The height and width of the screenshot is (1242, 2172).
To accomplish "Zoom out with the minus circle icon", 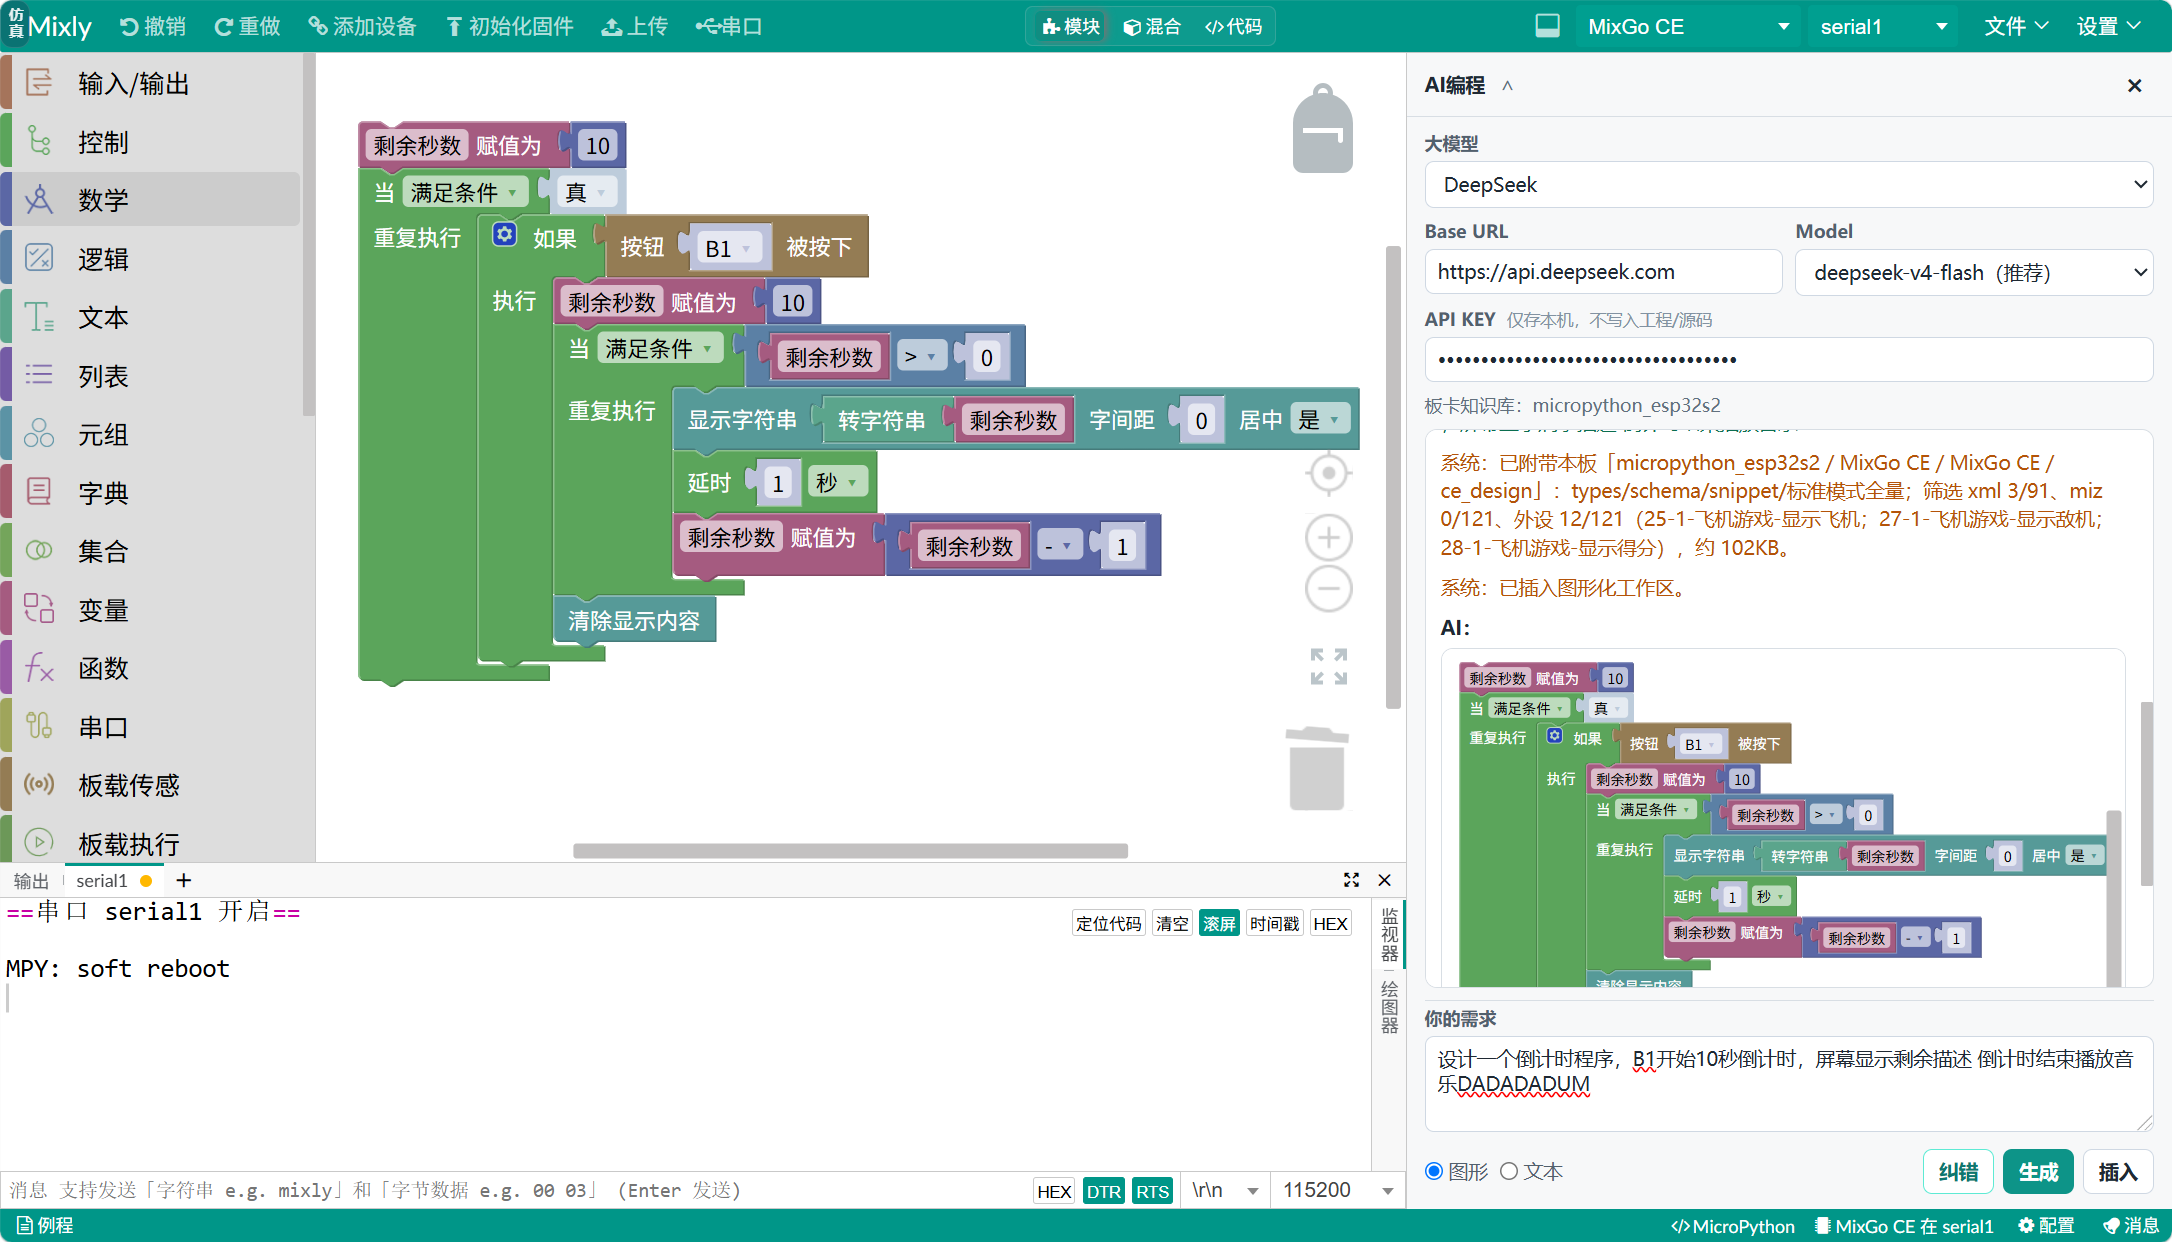I will point(1328,588).
